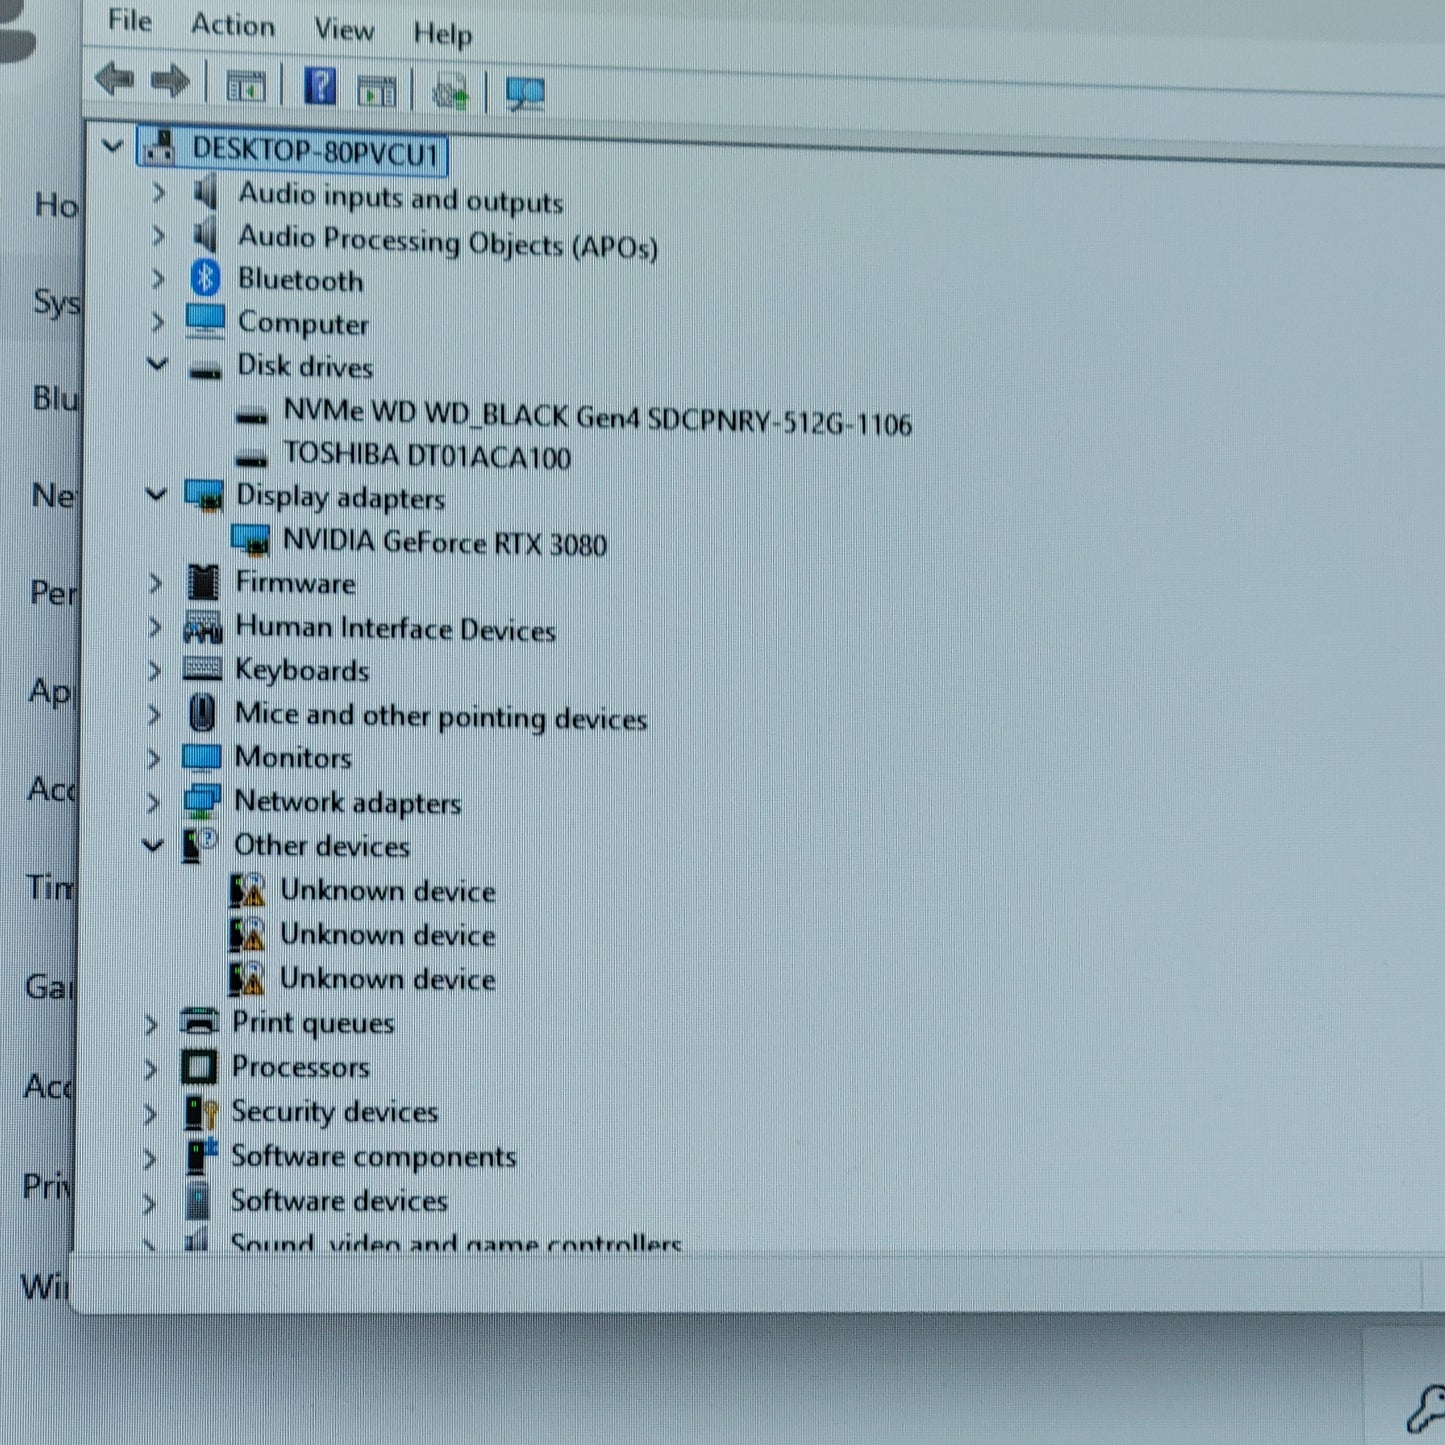Click the Computer category monitor icon
This screenshot has width=1445, height=1445.
[205, 321]
